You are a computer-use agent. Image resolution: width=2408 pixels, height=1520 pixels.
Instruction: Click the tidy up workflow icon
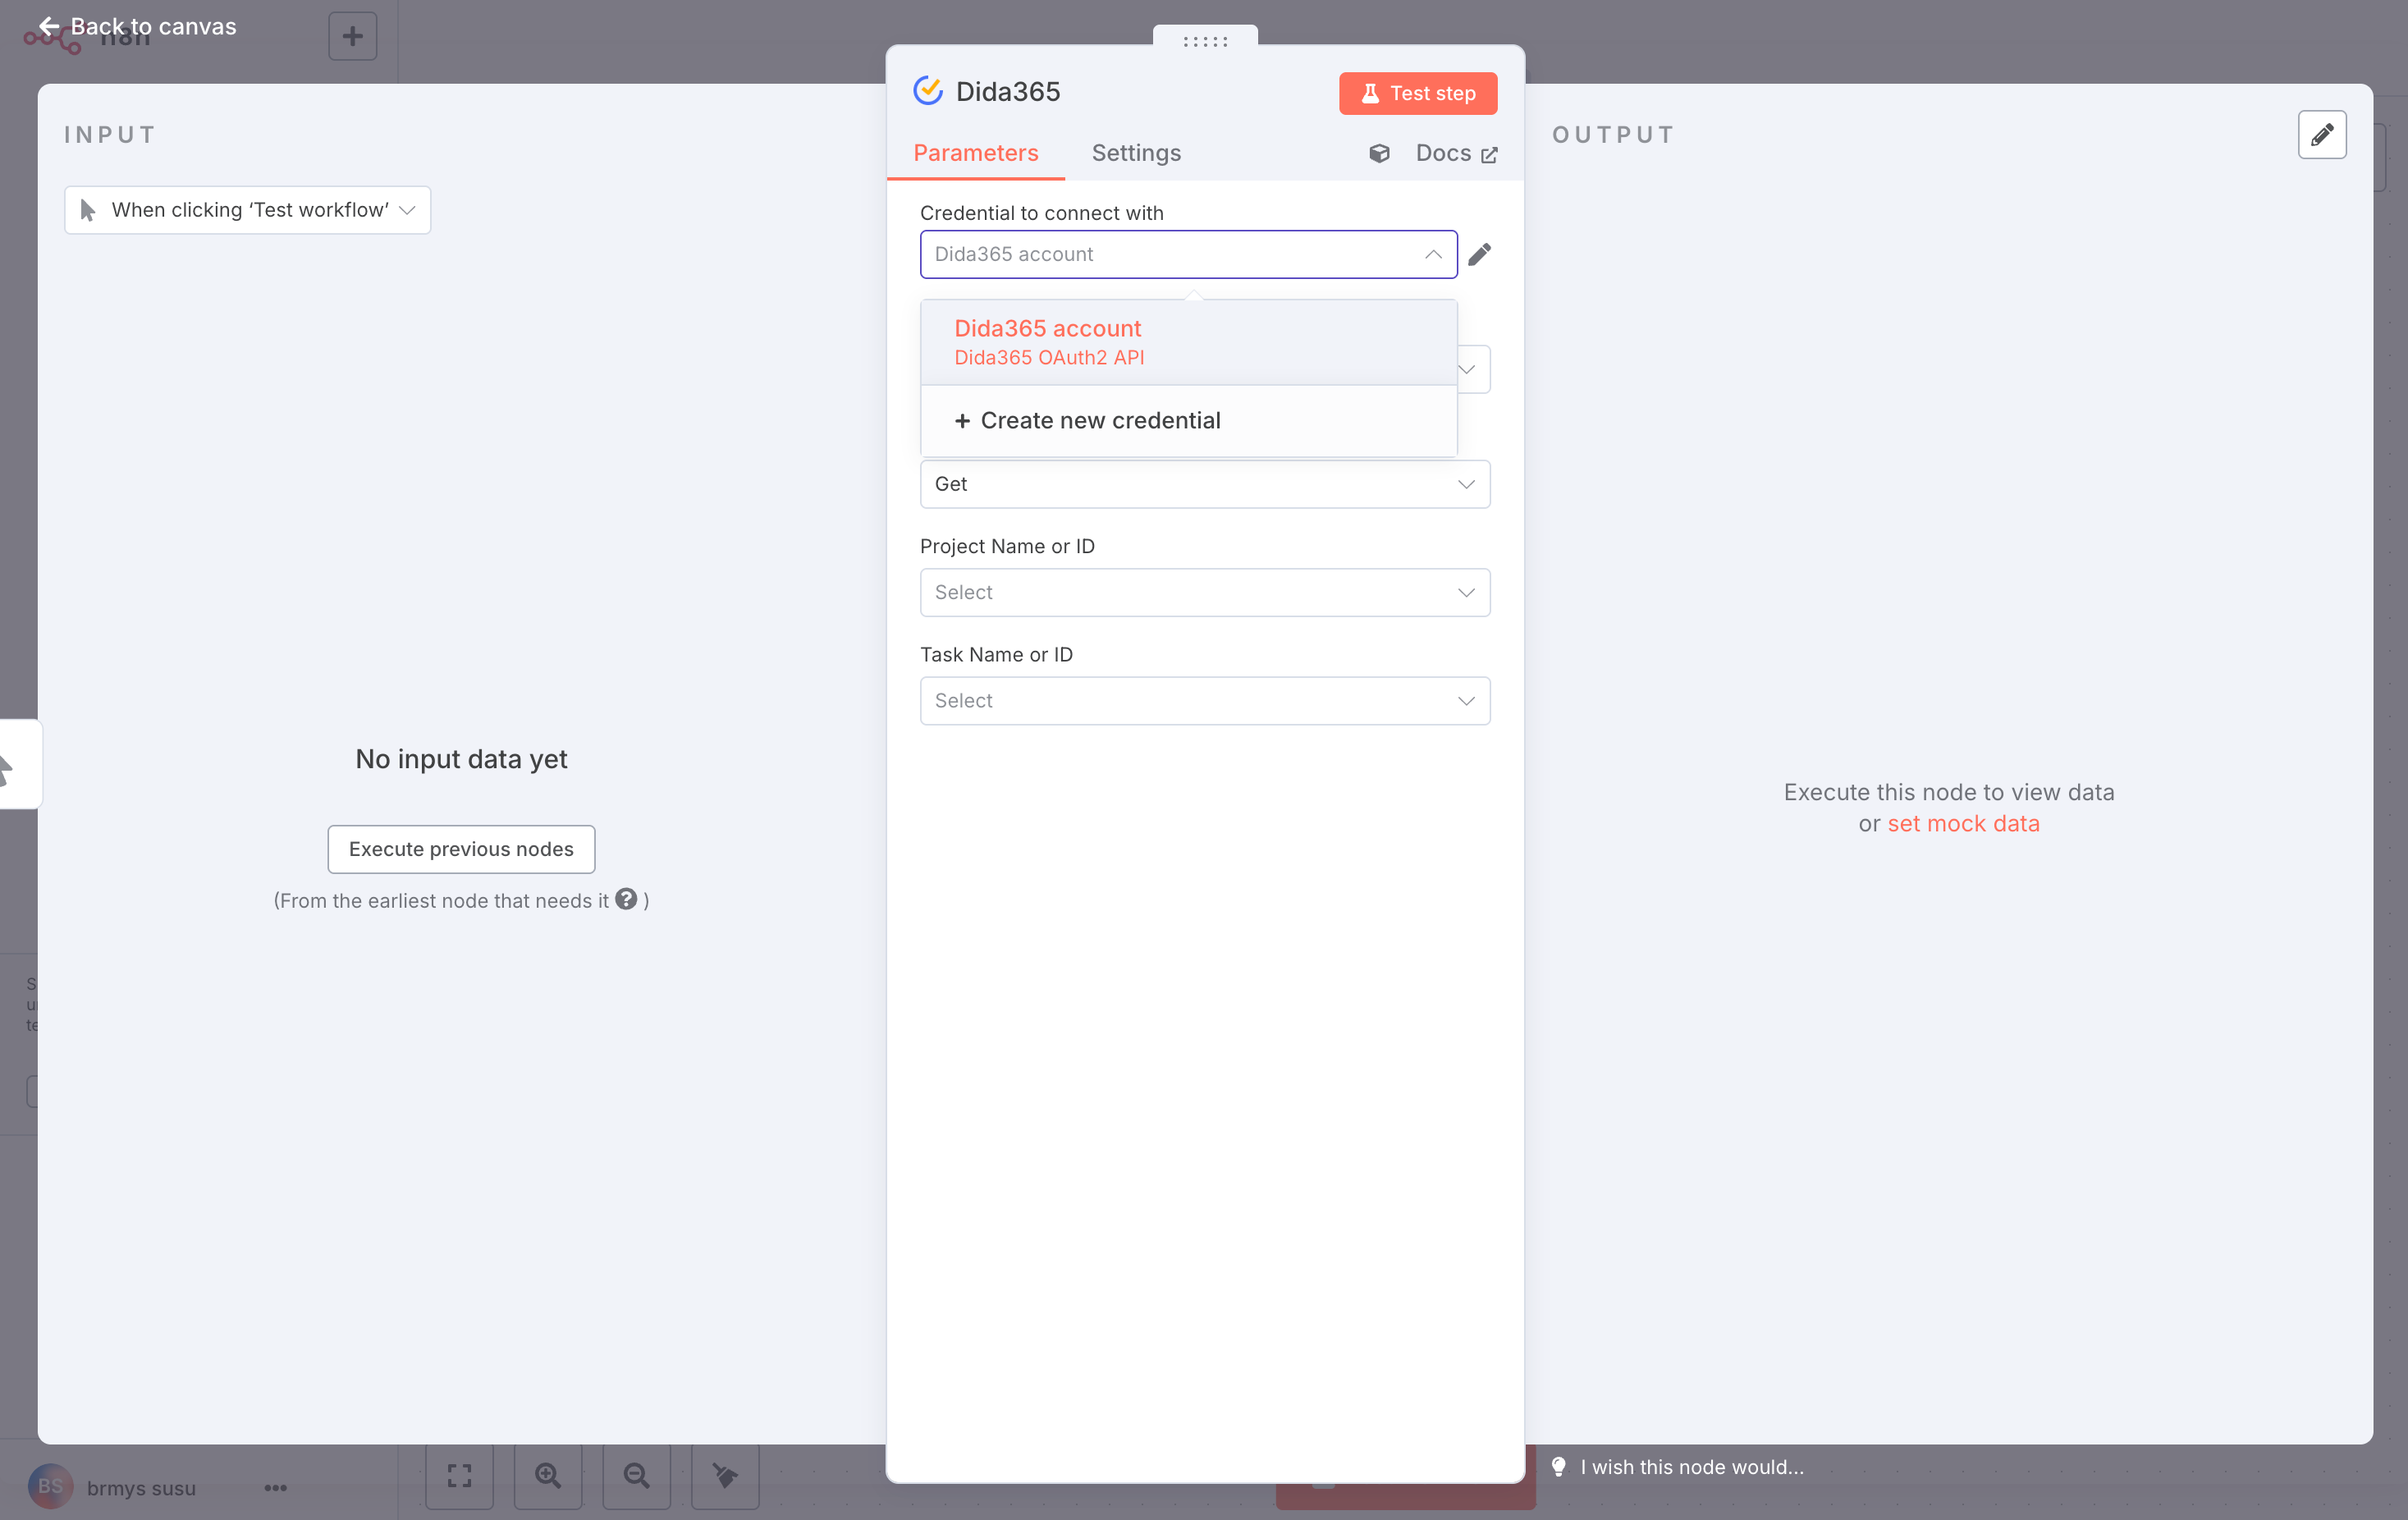(x=725, y=1475)
